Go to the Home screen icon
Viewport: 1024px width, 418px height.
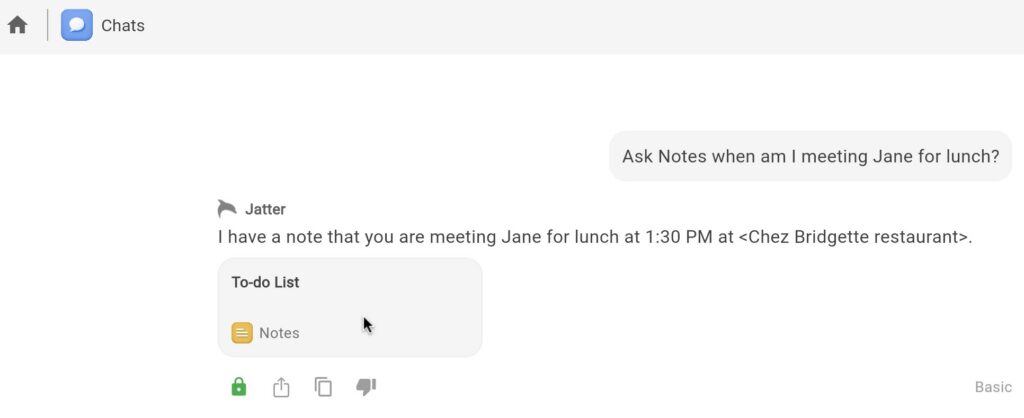[x=17, y=25]
